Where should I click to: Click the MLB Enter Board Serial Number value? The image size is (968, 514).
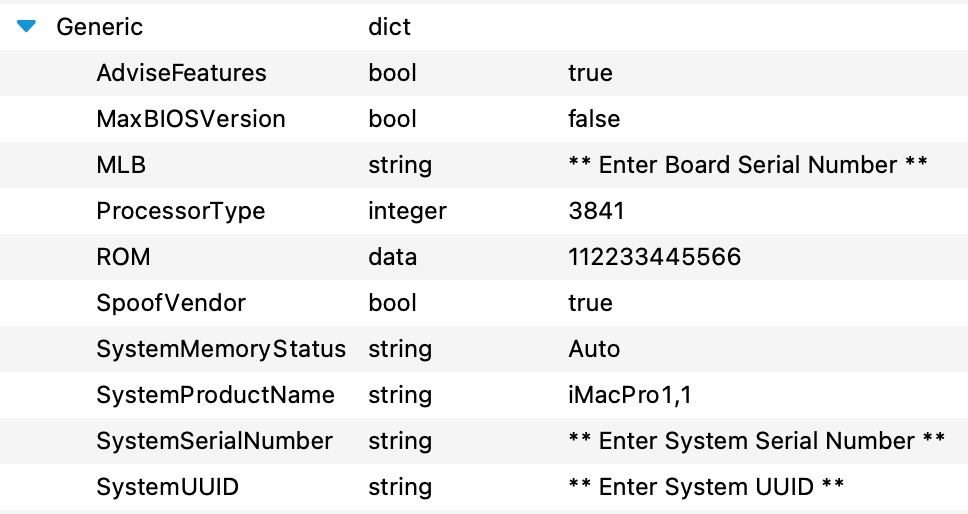748,165
